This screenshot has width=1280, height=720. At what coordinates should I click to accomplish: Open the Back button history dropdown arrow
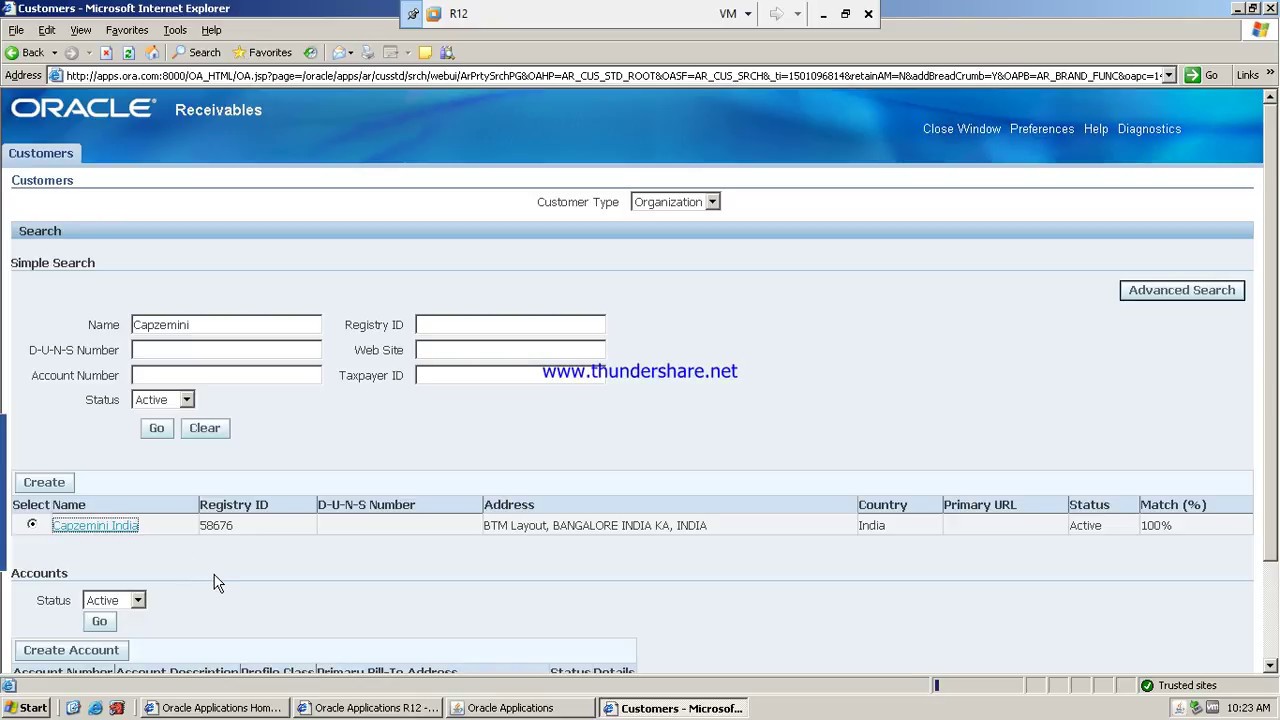pyautogui.click(x=54, y=53)
